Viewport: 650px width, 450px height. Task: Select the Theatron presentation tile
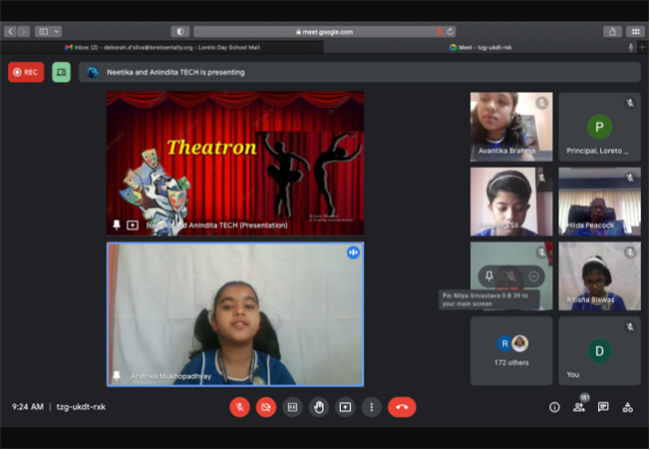[x=235, y=163]
